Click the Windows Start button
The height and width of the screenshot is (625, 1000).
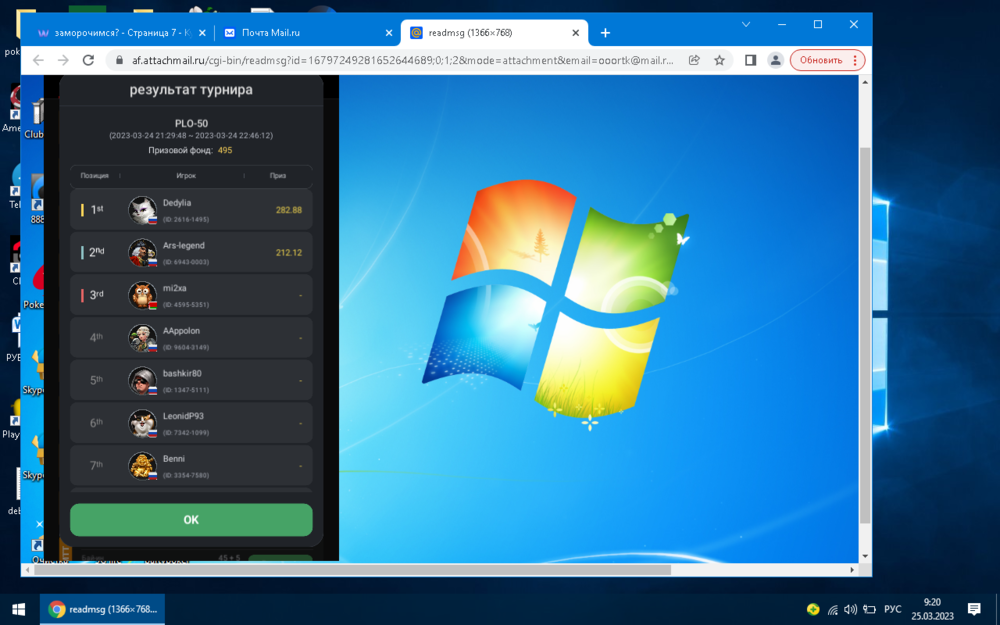click(x=18, y=609)
